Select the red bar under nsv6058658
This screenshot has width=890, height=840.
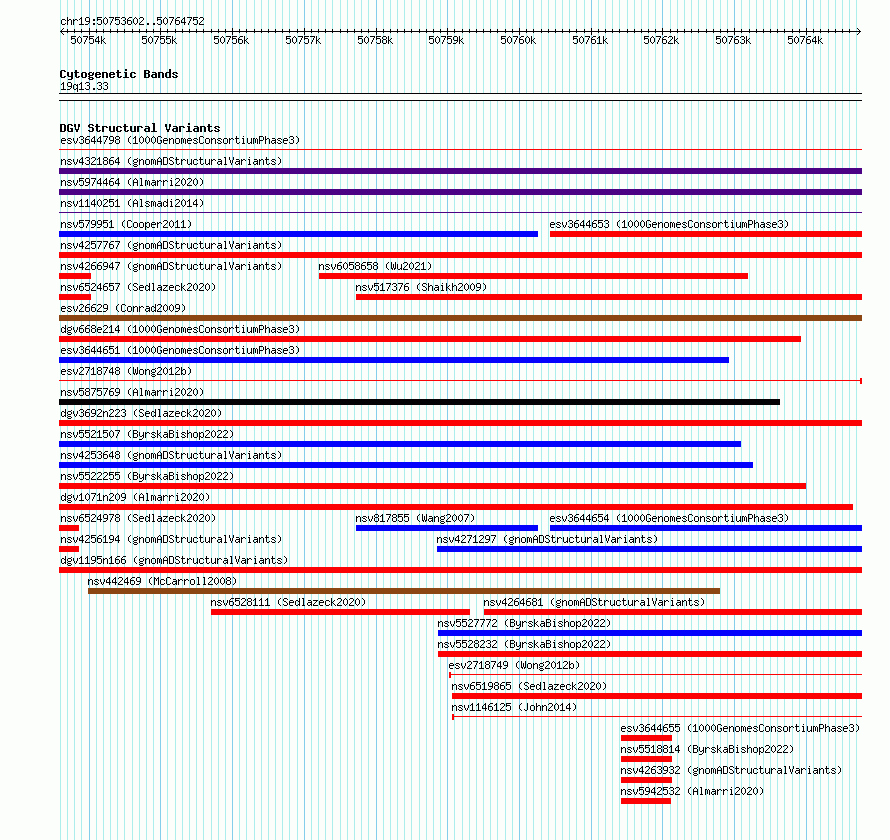[534, 276]
